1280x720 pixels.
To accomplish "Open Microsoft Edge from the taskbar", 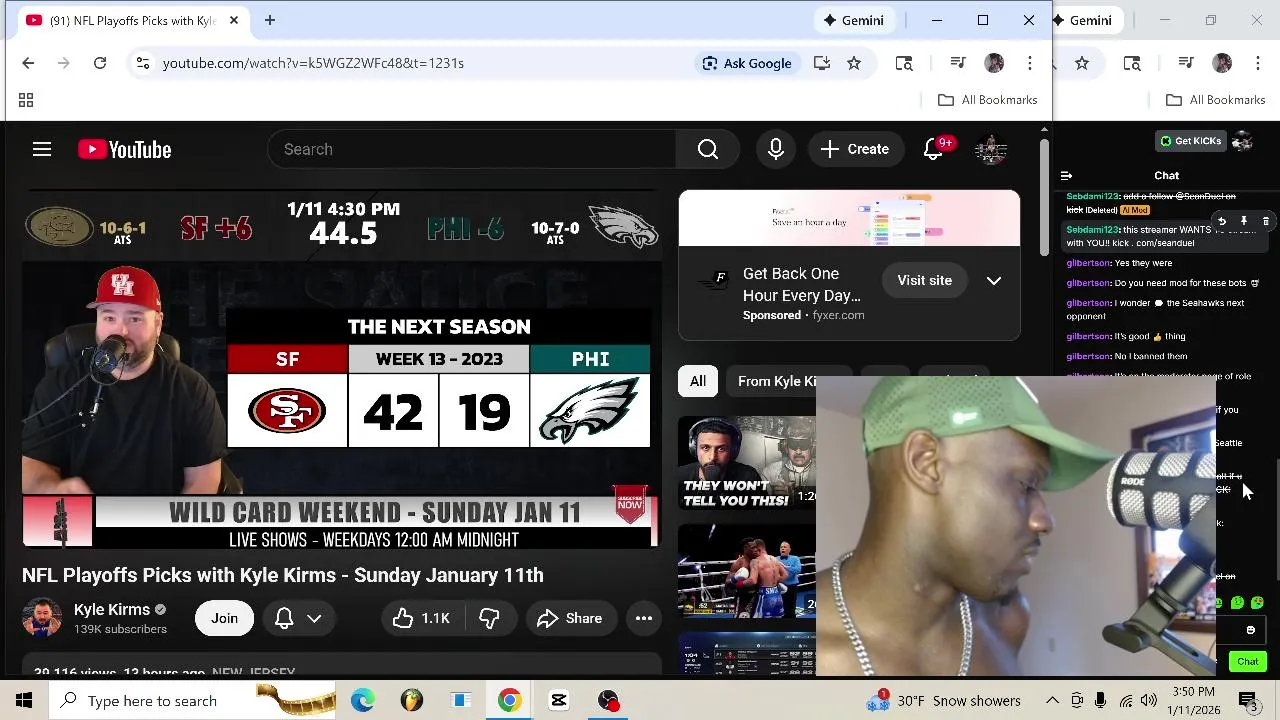I will click(363, 700).
